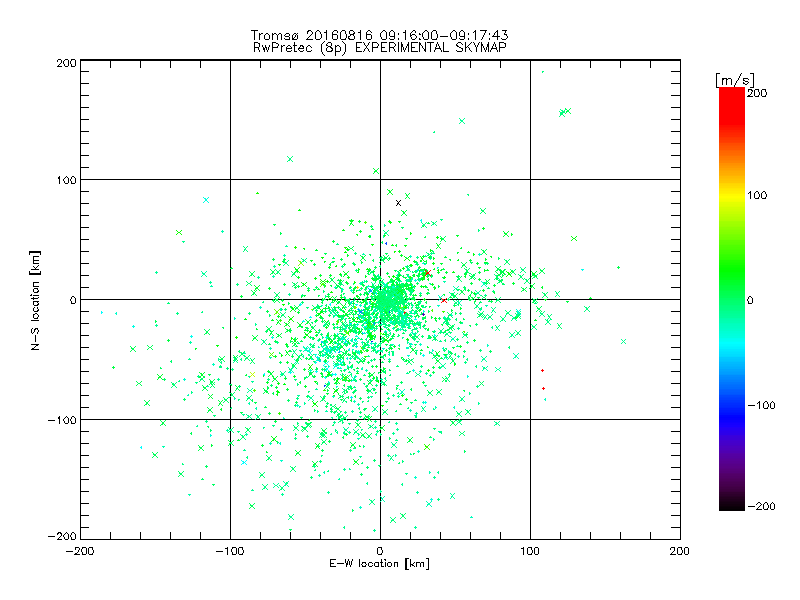
Task: Click the 'E-W location [km]' axis label
Action: tap(379, 564)
